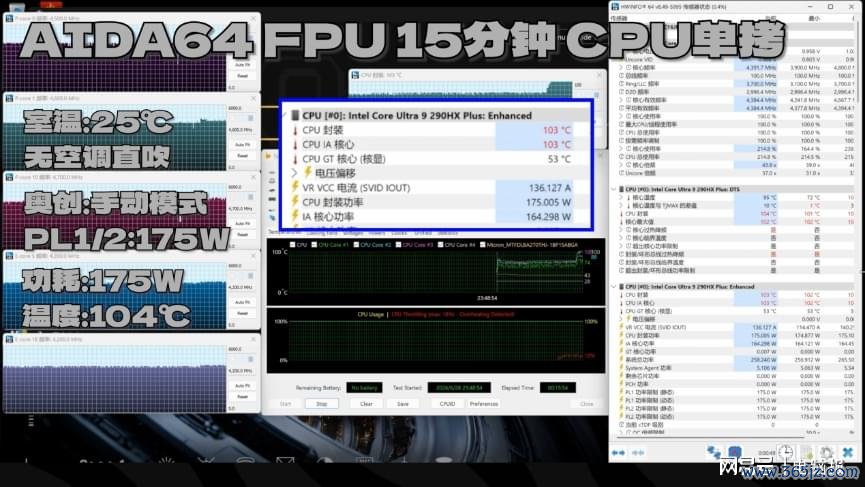
Task: Expand the 电压偏移 row in right HWiNFO panel
Action: pyautogui.click(x=622, y=319)
